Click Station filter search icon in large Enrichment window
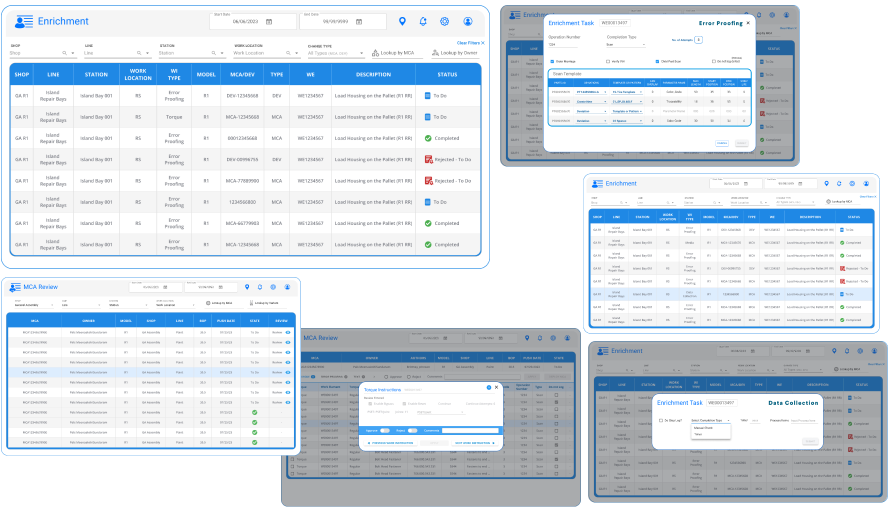The height and width of the screenshot is (519, 888). pyautogui.click(x=214, y=53)
